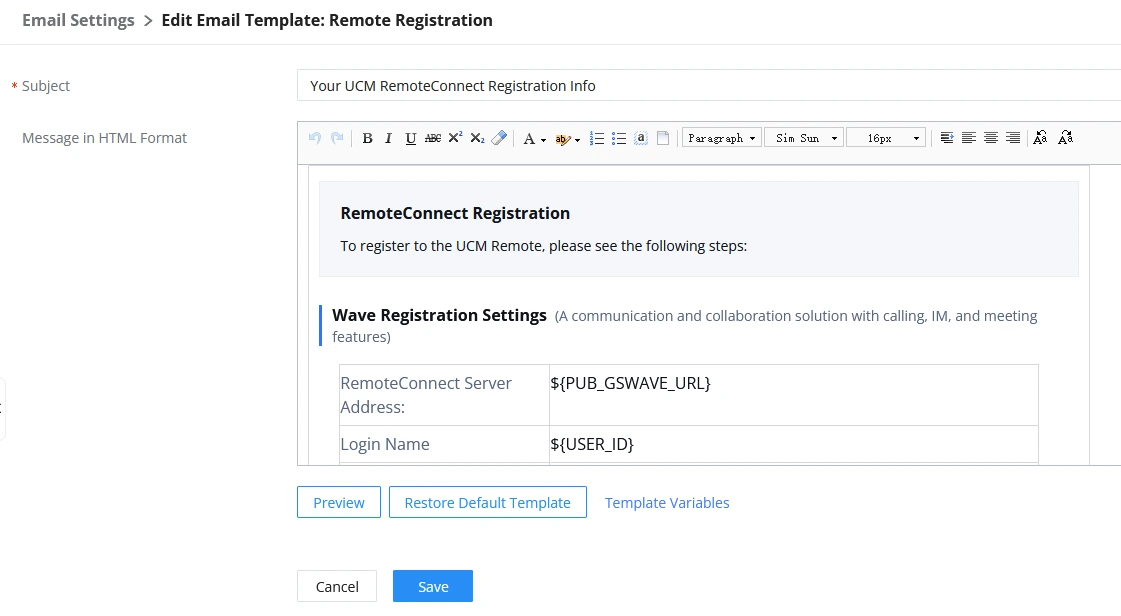This screenshot has height=616, width=1121.
Task: Align text right
Action: (x=1013, y=138)
